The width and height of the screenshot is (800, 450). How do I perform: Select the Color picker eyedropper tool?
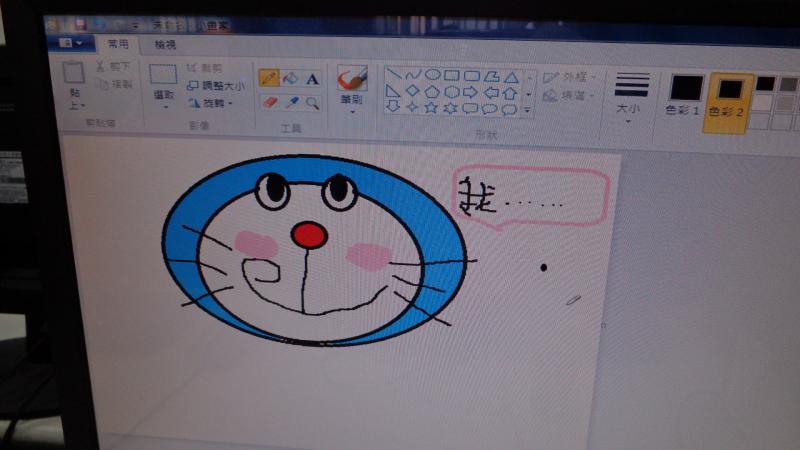[x=291, y=103]
